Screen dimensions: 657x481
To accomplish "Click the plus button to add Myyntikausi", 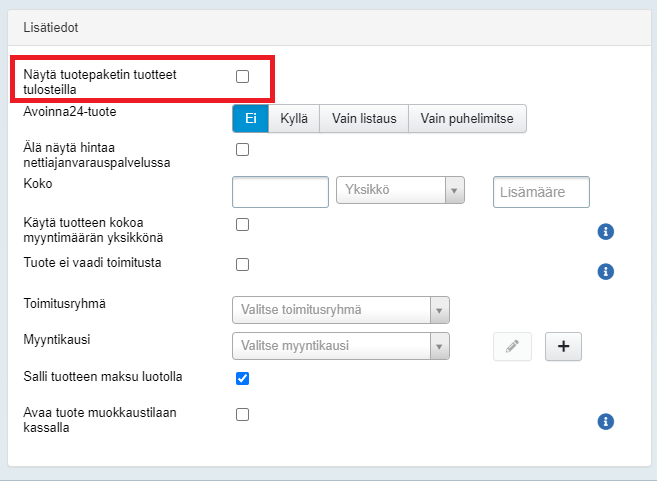I will point(563,346).
